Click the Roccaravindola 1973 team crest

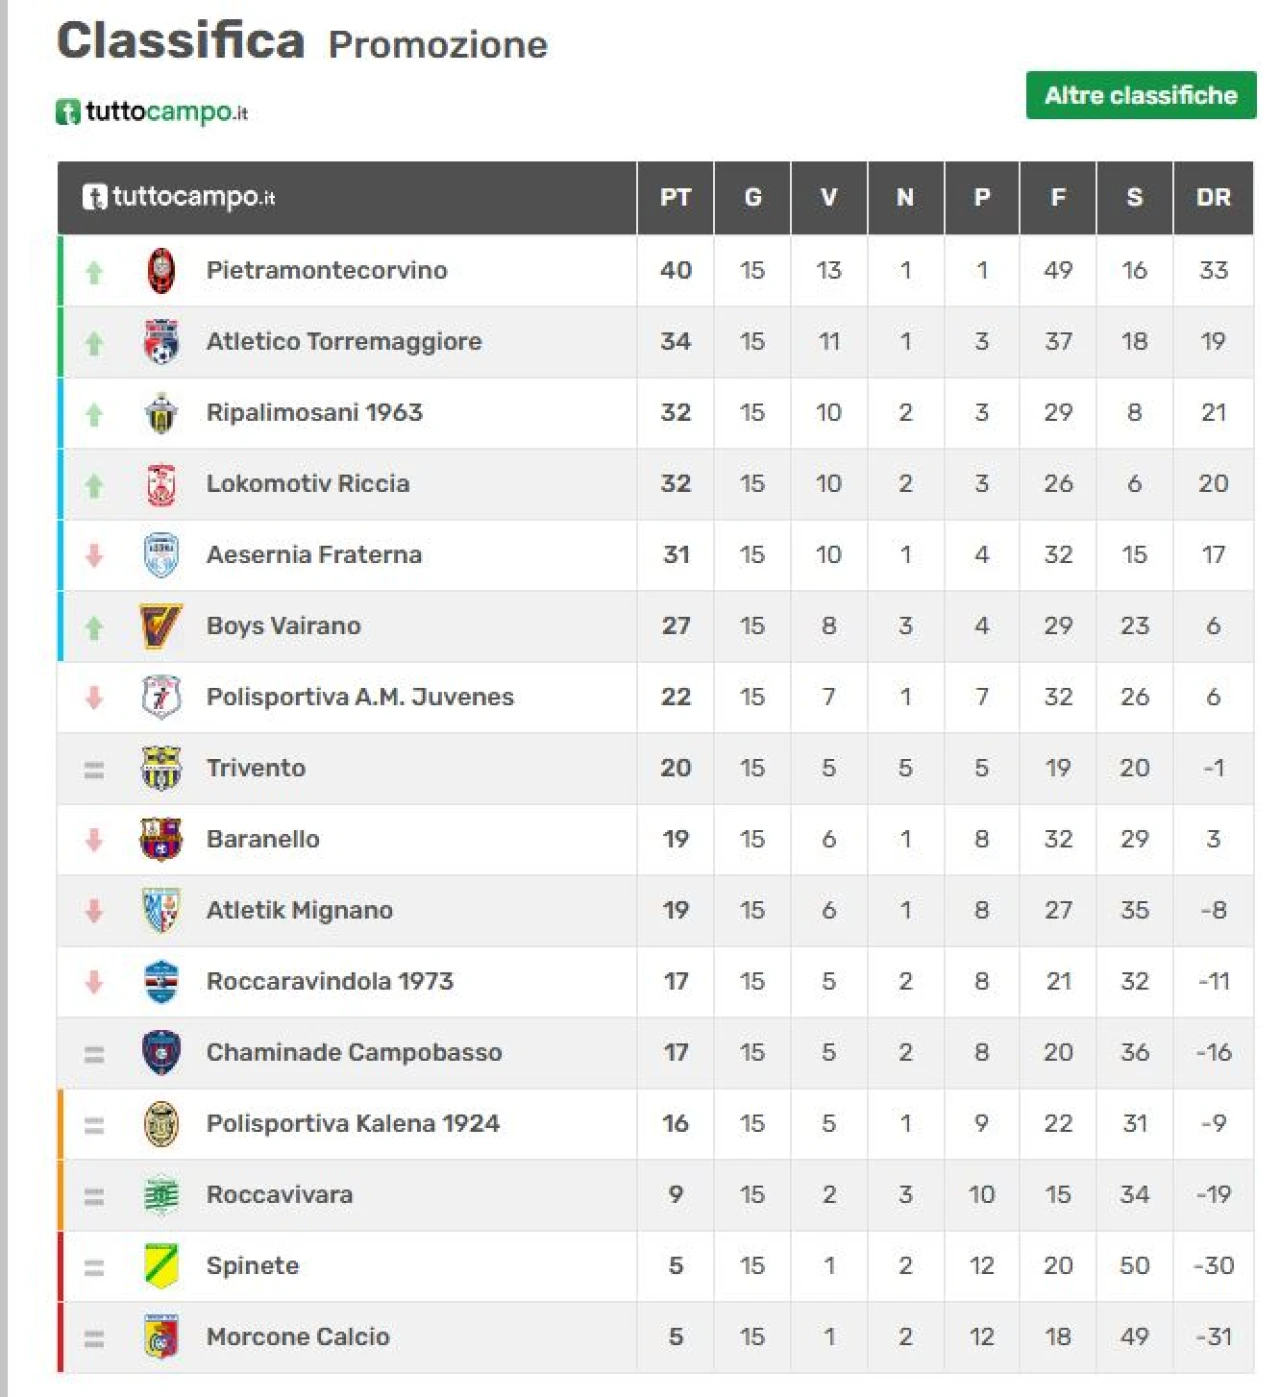161,981
